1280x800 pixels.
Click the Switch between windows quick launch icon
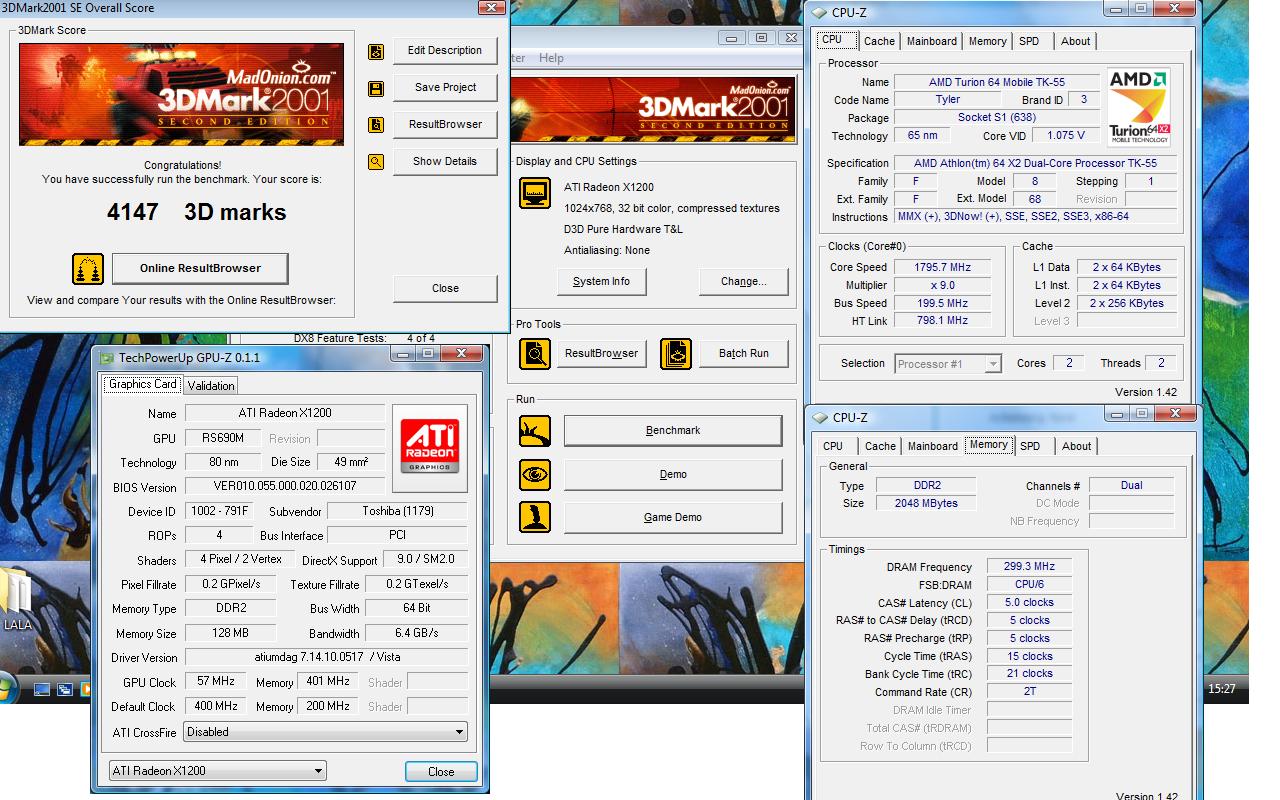64,689
